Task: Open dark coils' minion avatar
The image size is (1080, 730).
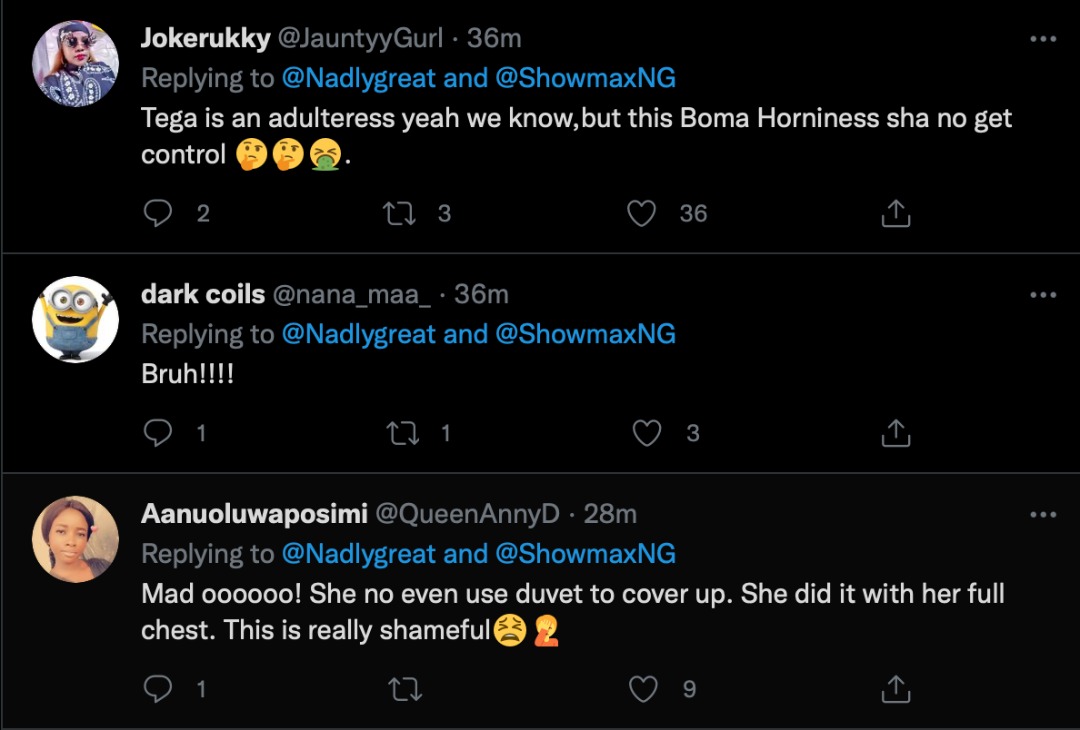Action: click(76, 320)
